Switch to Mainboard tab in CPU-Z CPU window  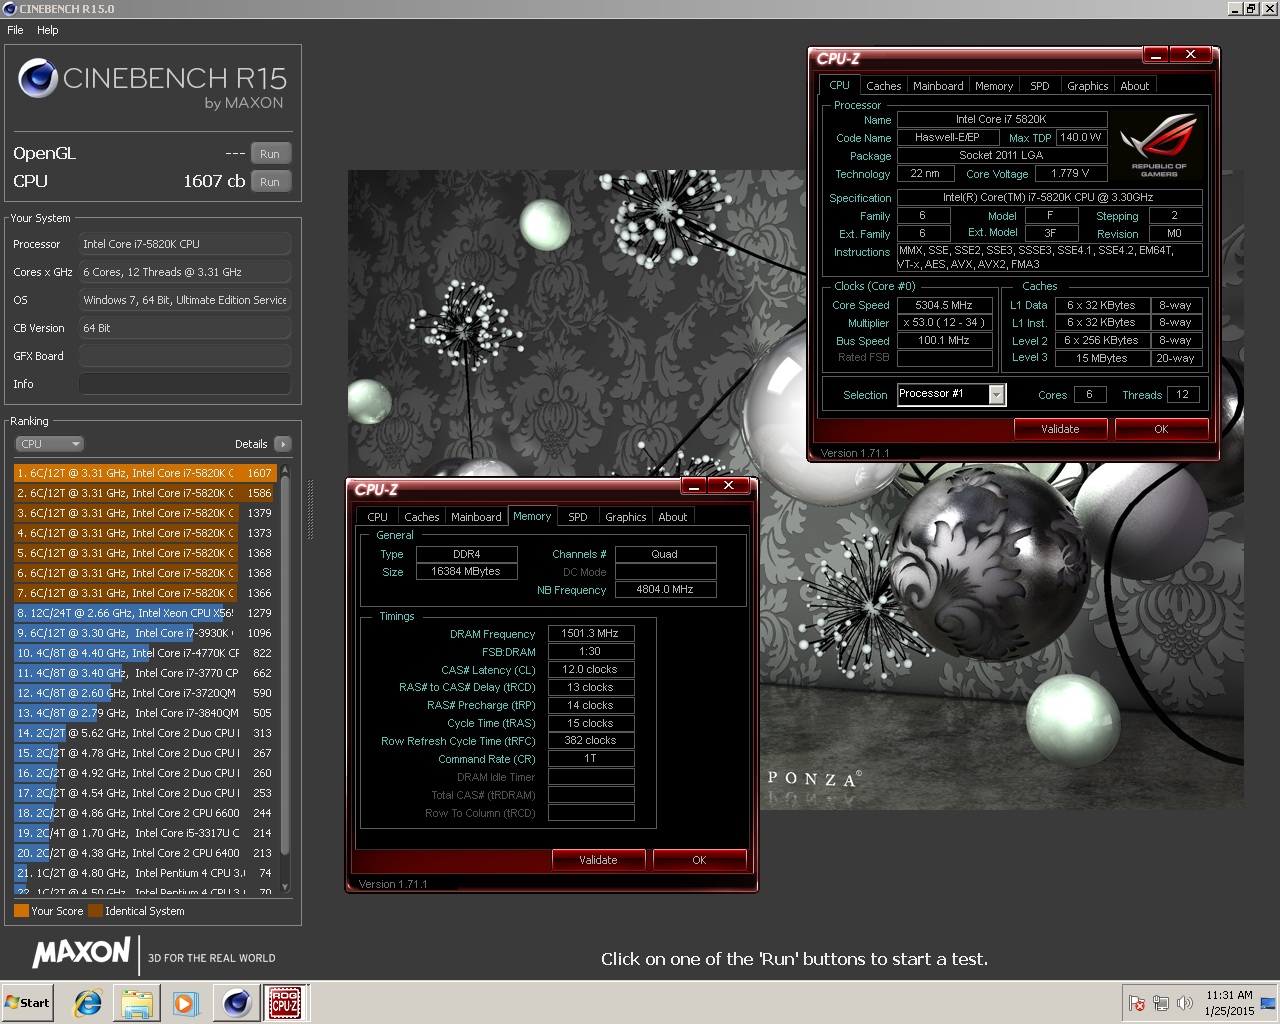[x=938, y=86]
